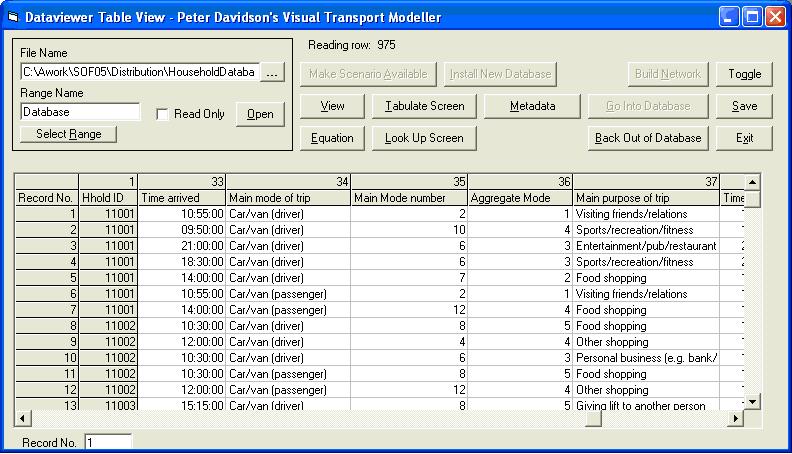Click the disabled Build Network button
The width and height of the screenshot is (792, 454).
point(668,74)
